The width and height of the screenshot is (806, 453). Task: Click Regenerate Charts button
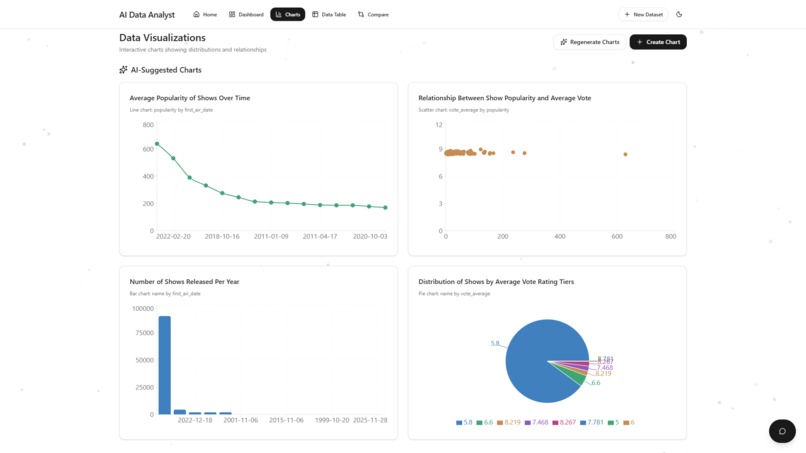click(x=590, y=42)
